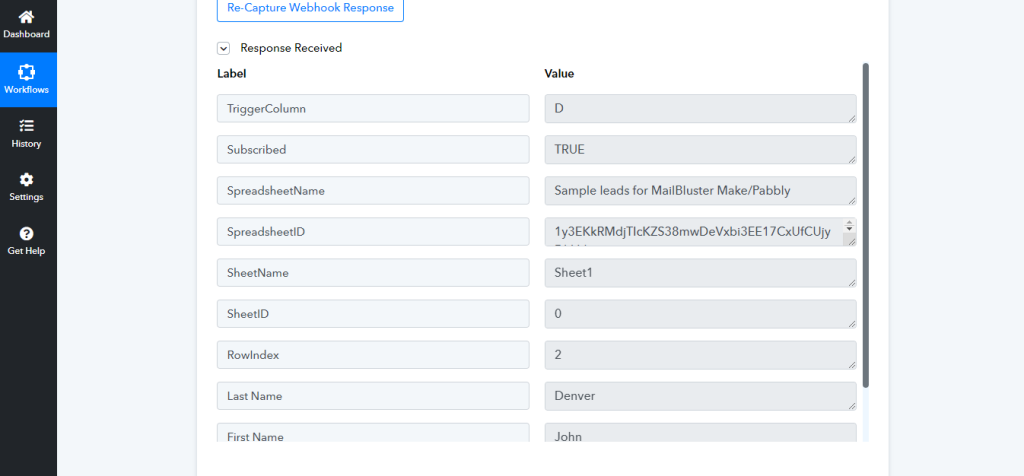The image size is (1024, 476).
Task: Open the Dashboard home icon
Action: click(x=27, y=18)
